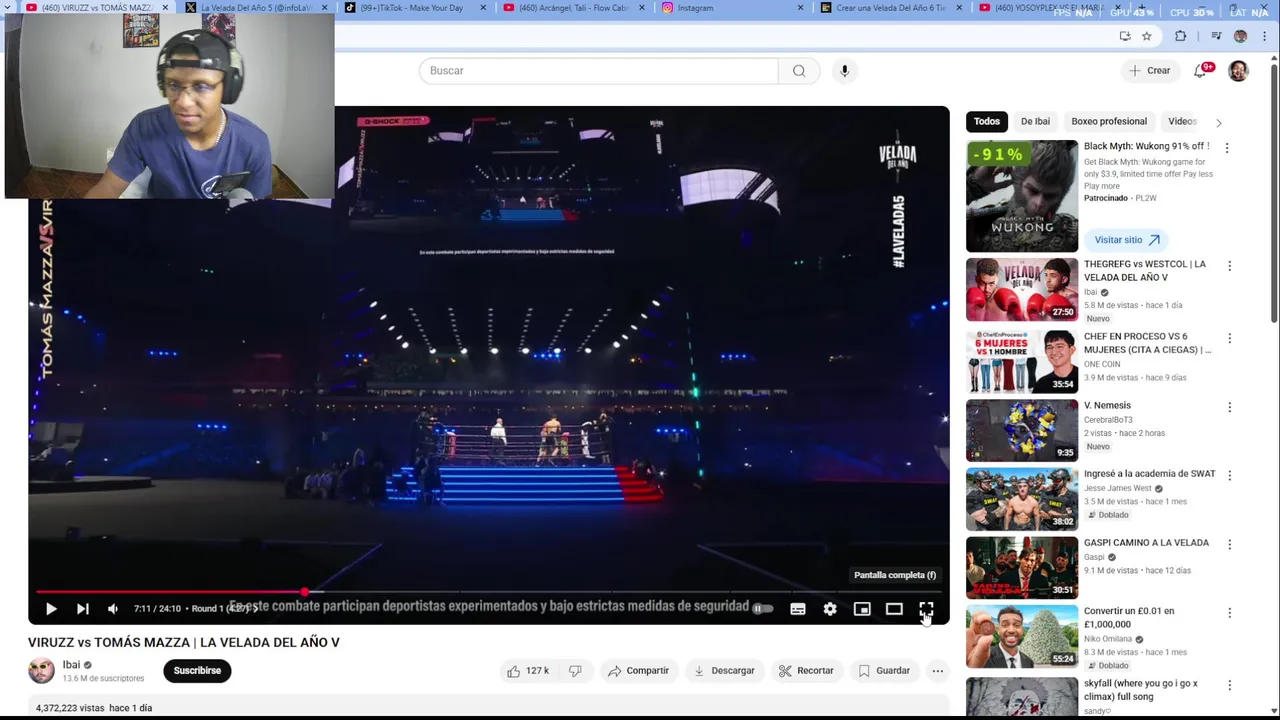Screen dimensions: 1280x720
Task: Select the De Ibai filter chip
Action: coord(1035,122)
